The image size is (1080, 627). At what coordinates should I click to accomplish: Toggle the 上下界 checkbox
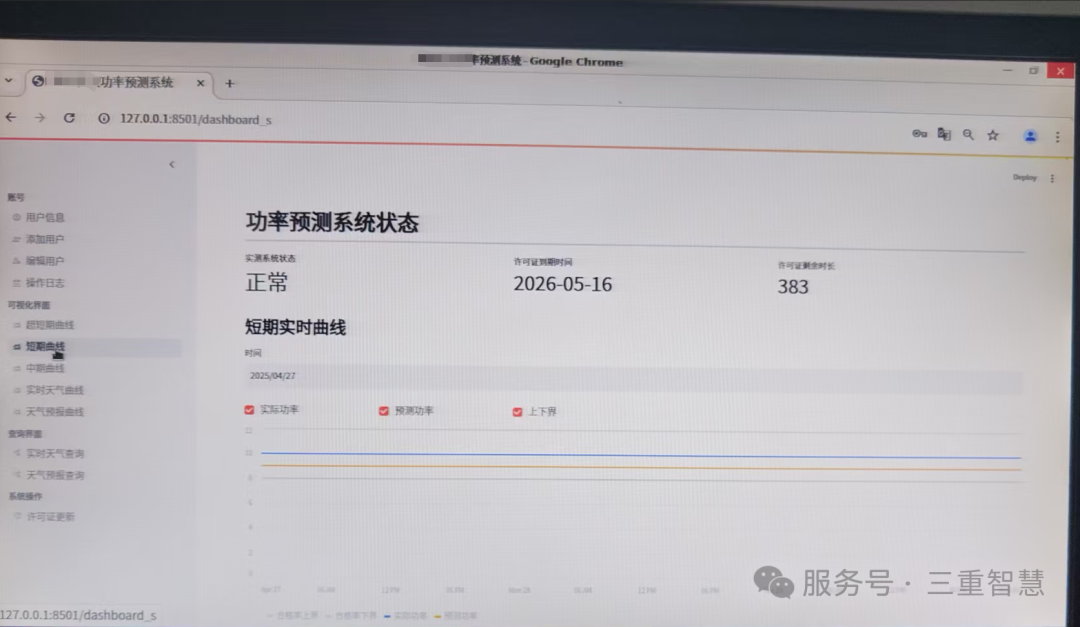(517, 411)
